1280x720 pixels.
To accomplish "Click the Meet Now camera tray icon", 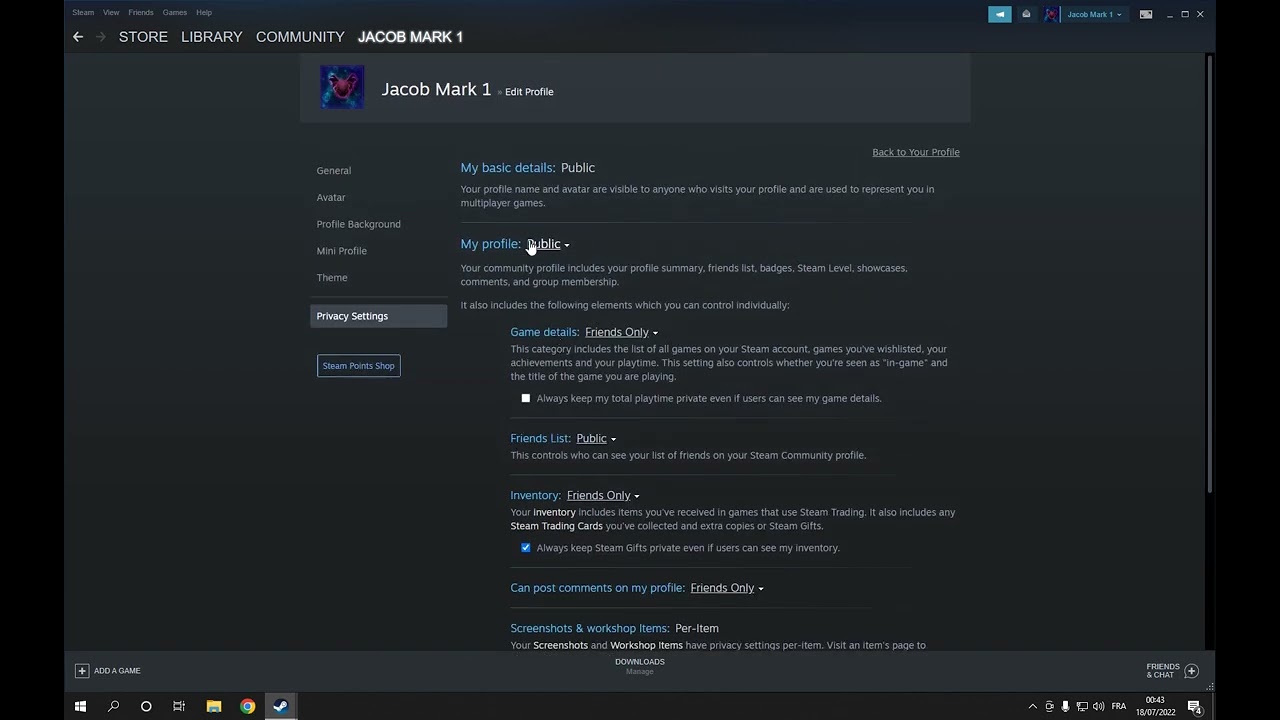I will (x=1049, y=706).
